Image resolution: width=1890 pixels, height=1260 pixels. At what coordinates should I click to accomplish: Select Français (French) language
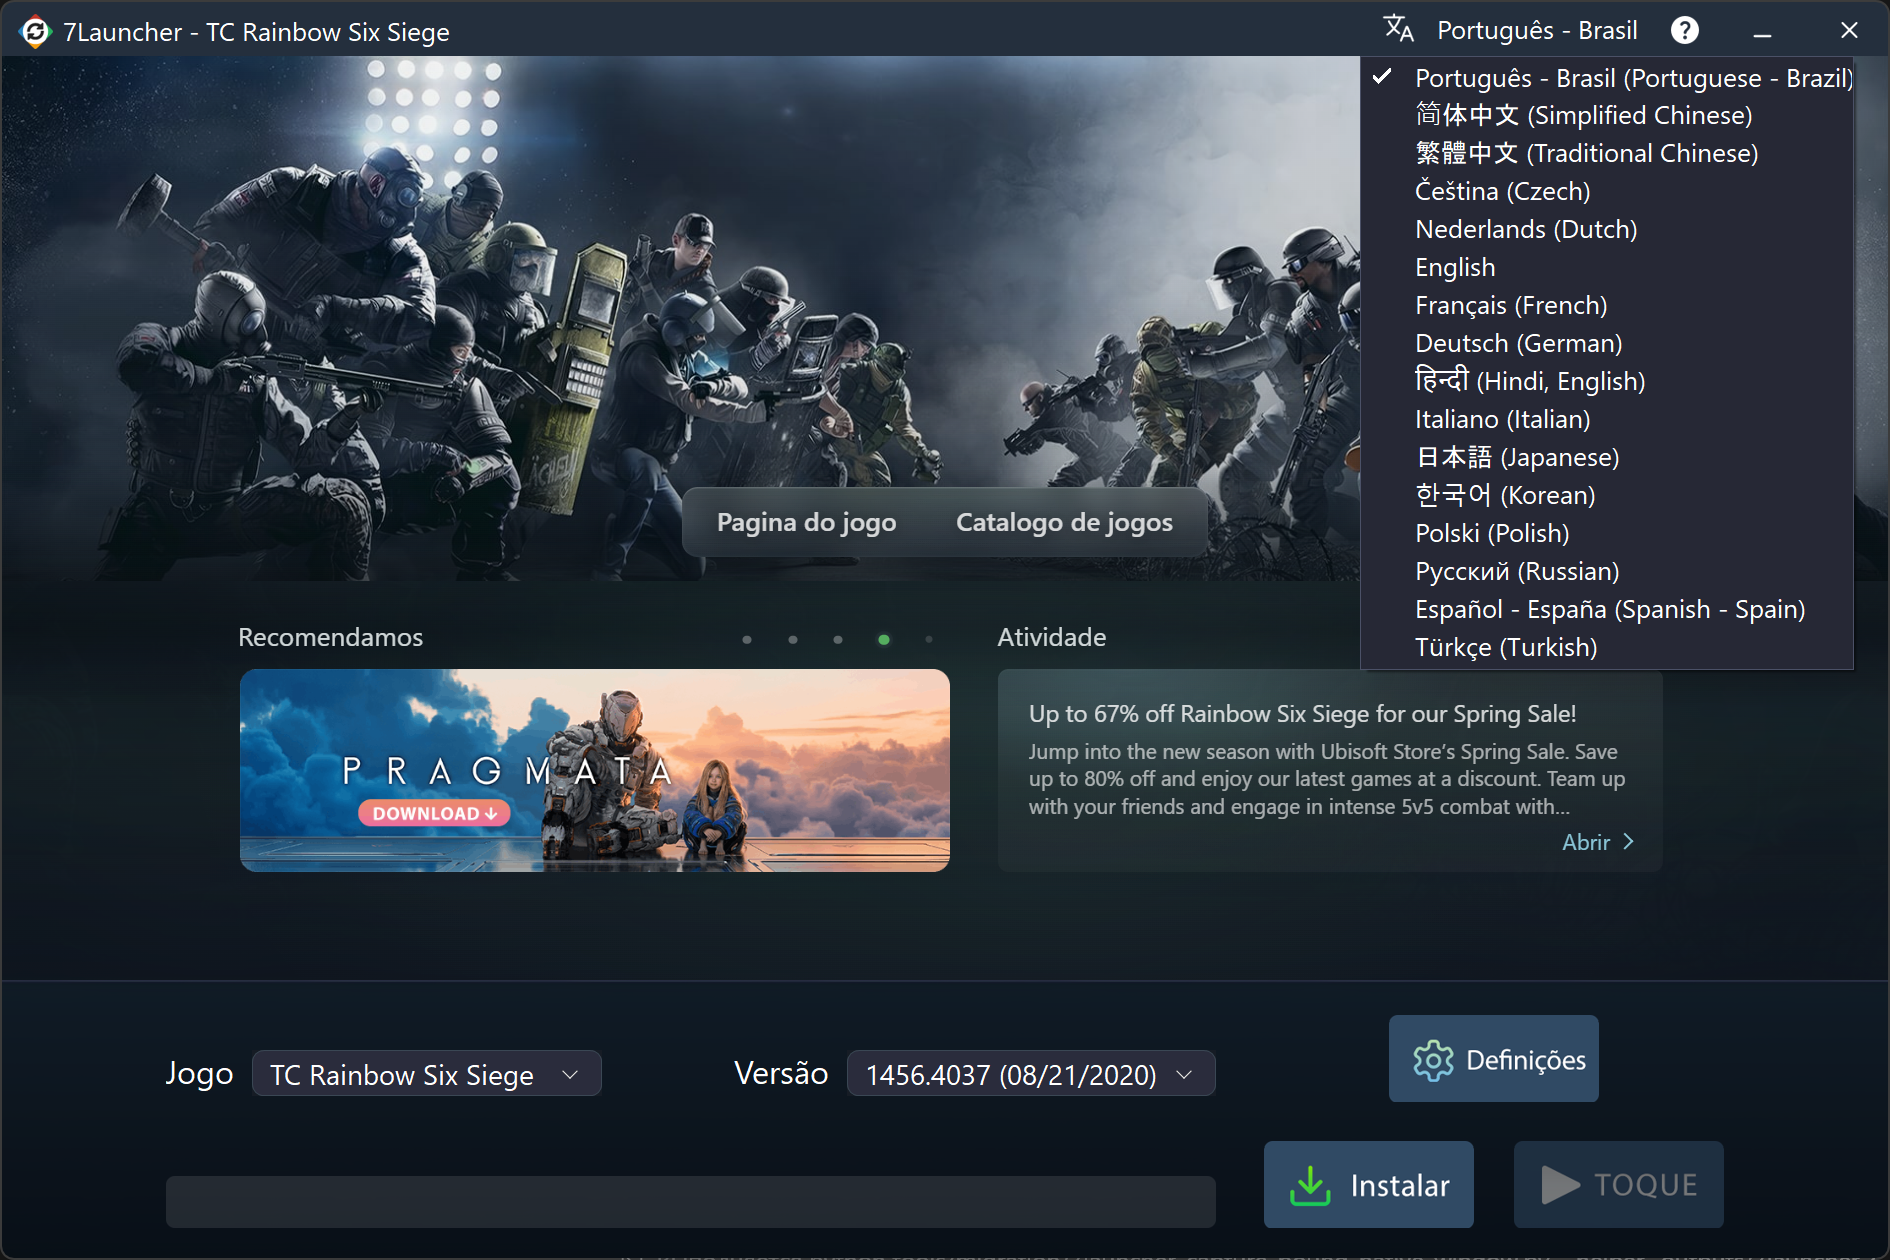coord(1607,306)
